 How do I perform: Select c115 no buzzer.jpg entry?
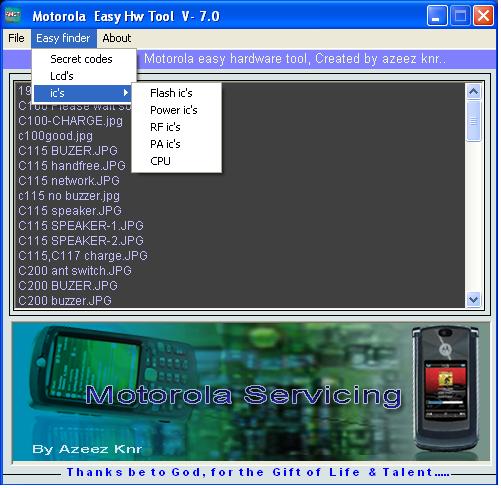tap(69, 196)
